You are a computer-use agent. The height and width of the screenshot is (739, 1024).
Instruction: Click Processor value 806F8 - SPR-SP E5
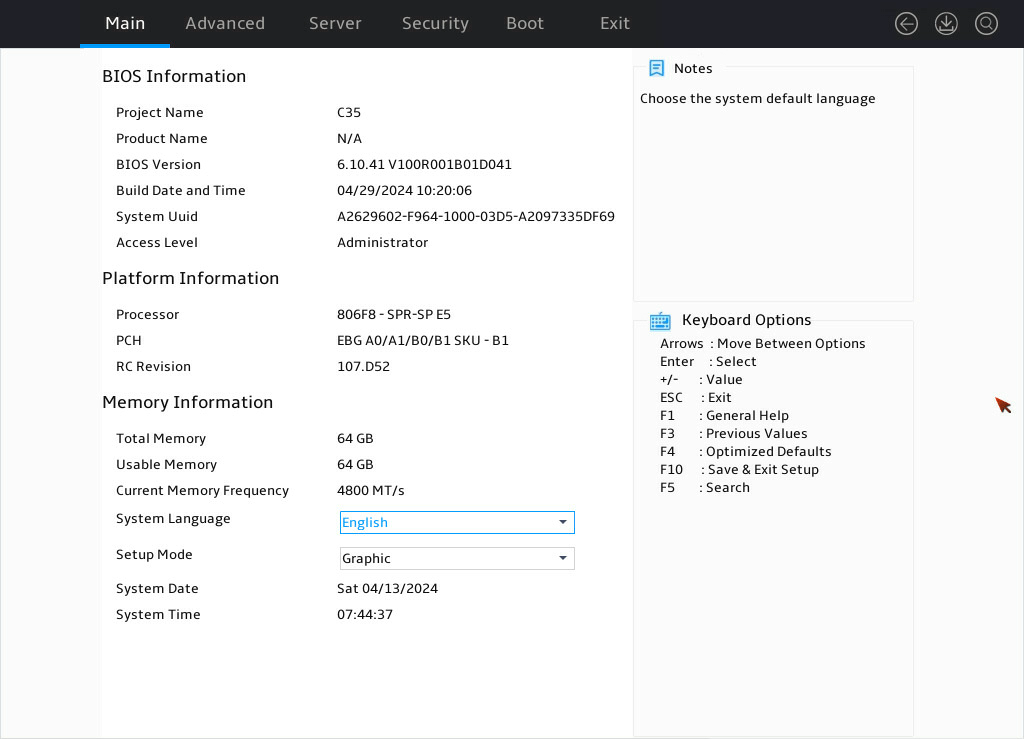[394, 314]
